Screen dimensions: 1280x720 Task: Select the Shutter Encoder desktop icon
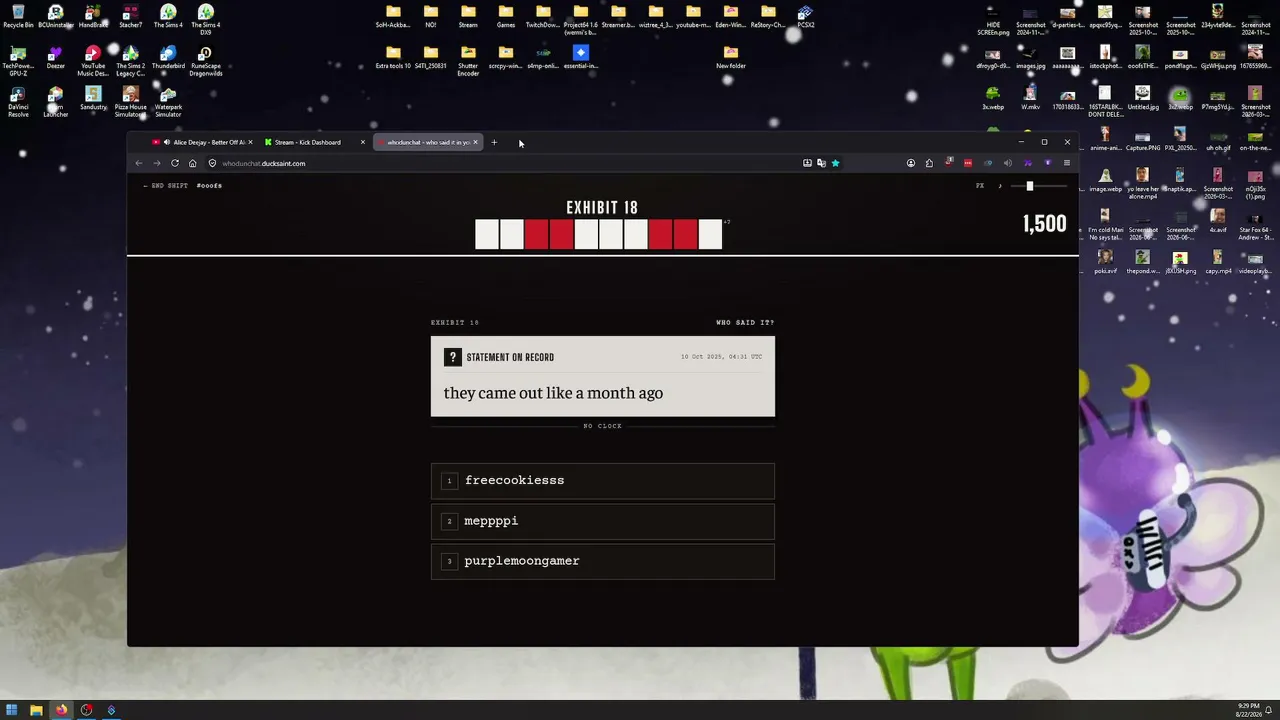(468, 61)
